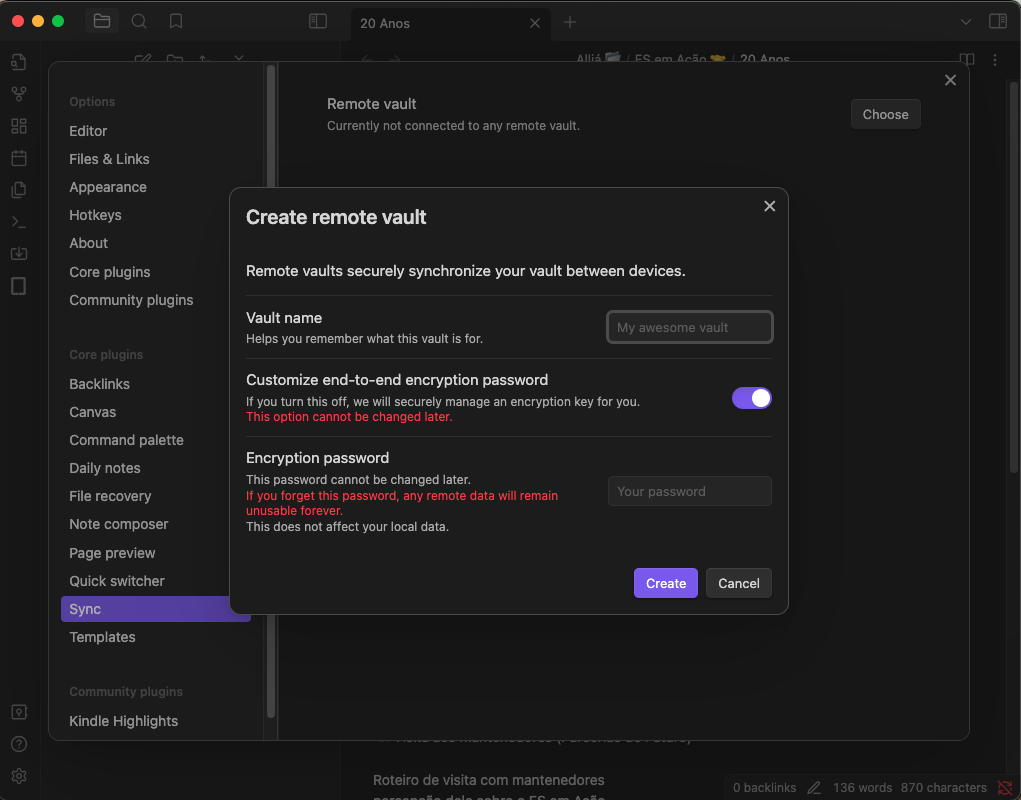Open the search icon in the title bar

tap(139, 20)
